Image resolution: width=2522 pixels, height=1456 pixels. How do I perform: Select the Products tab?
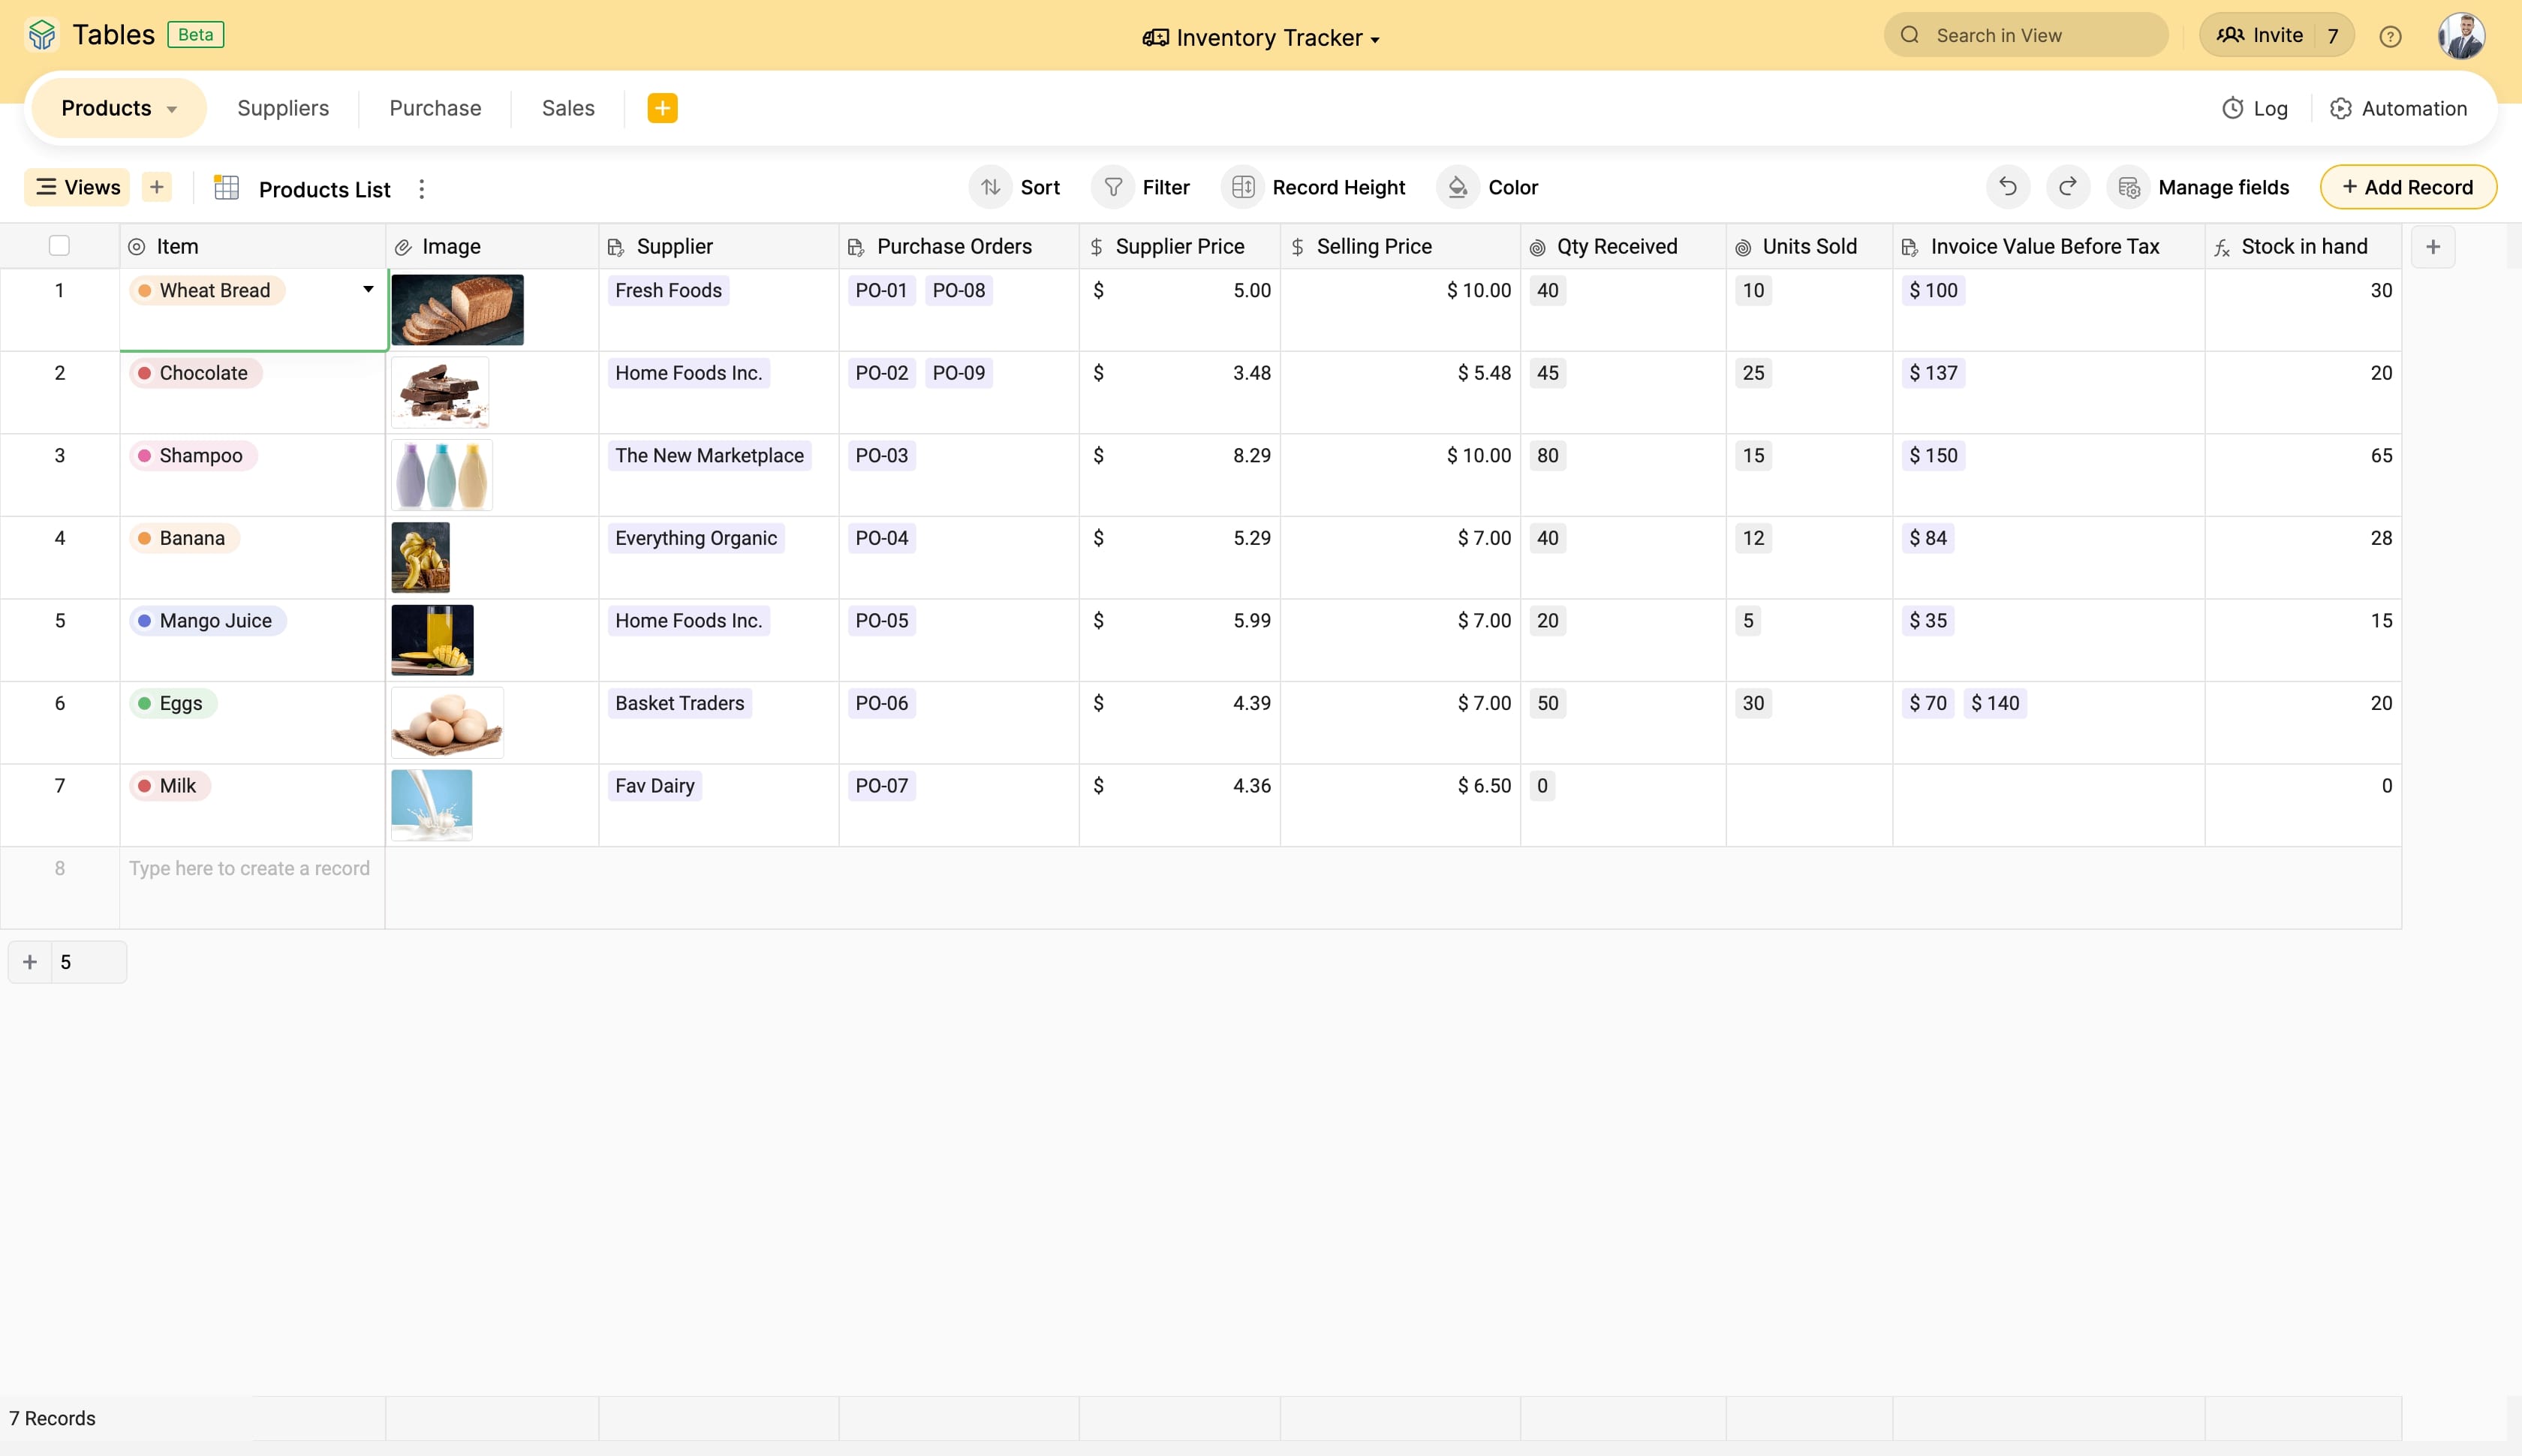click(x=119, y=108)
